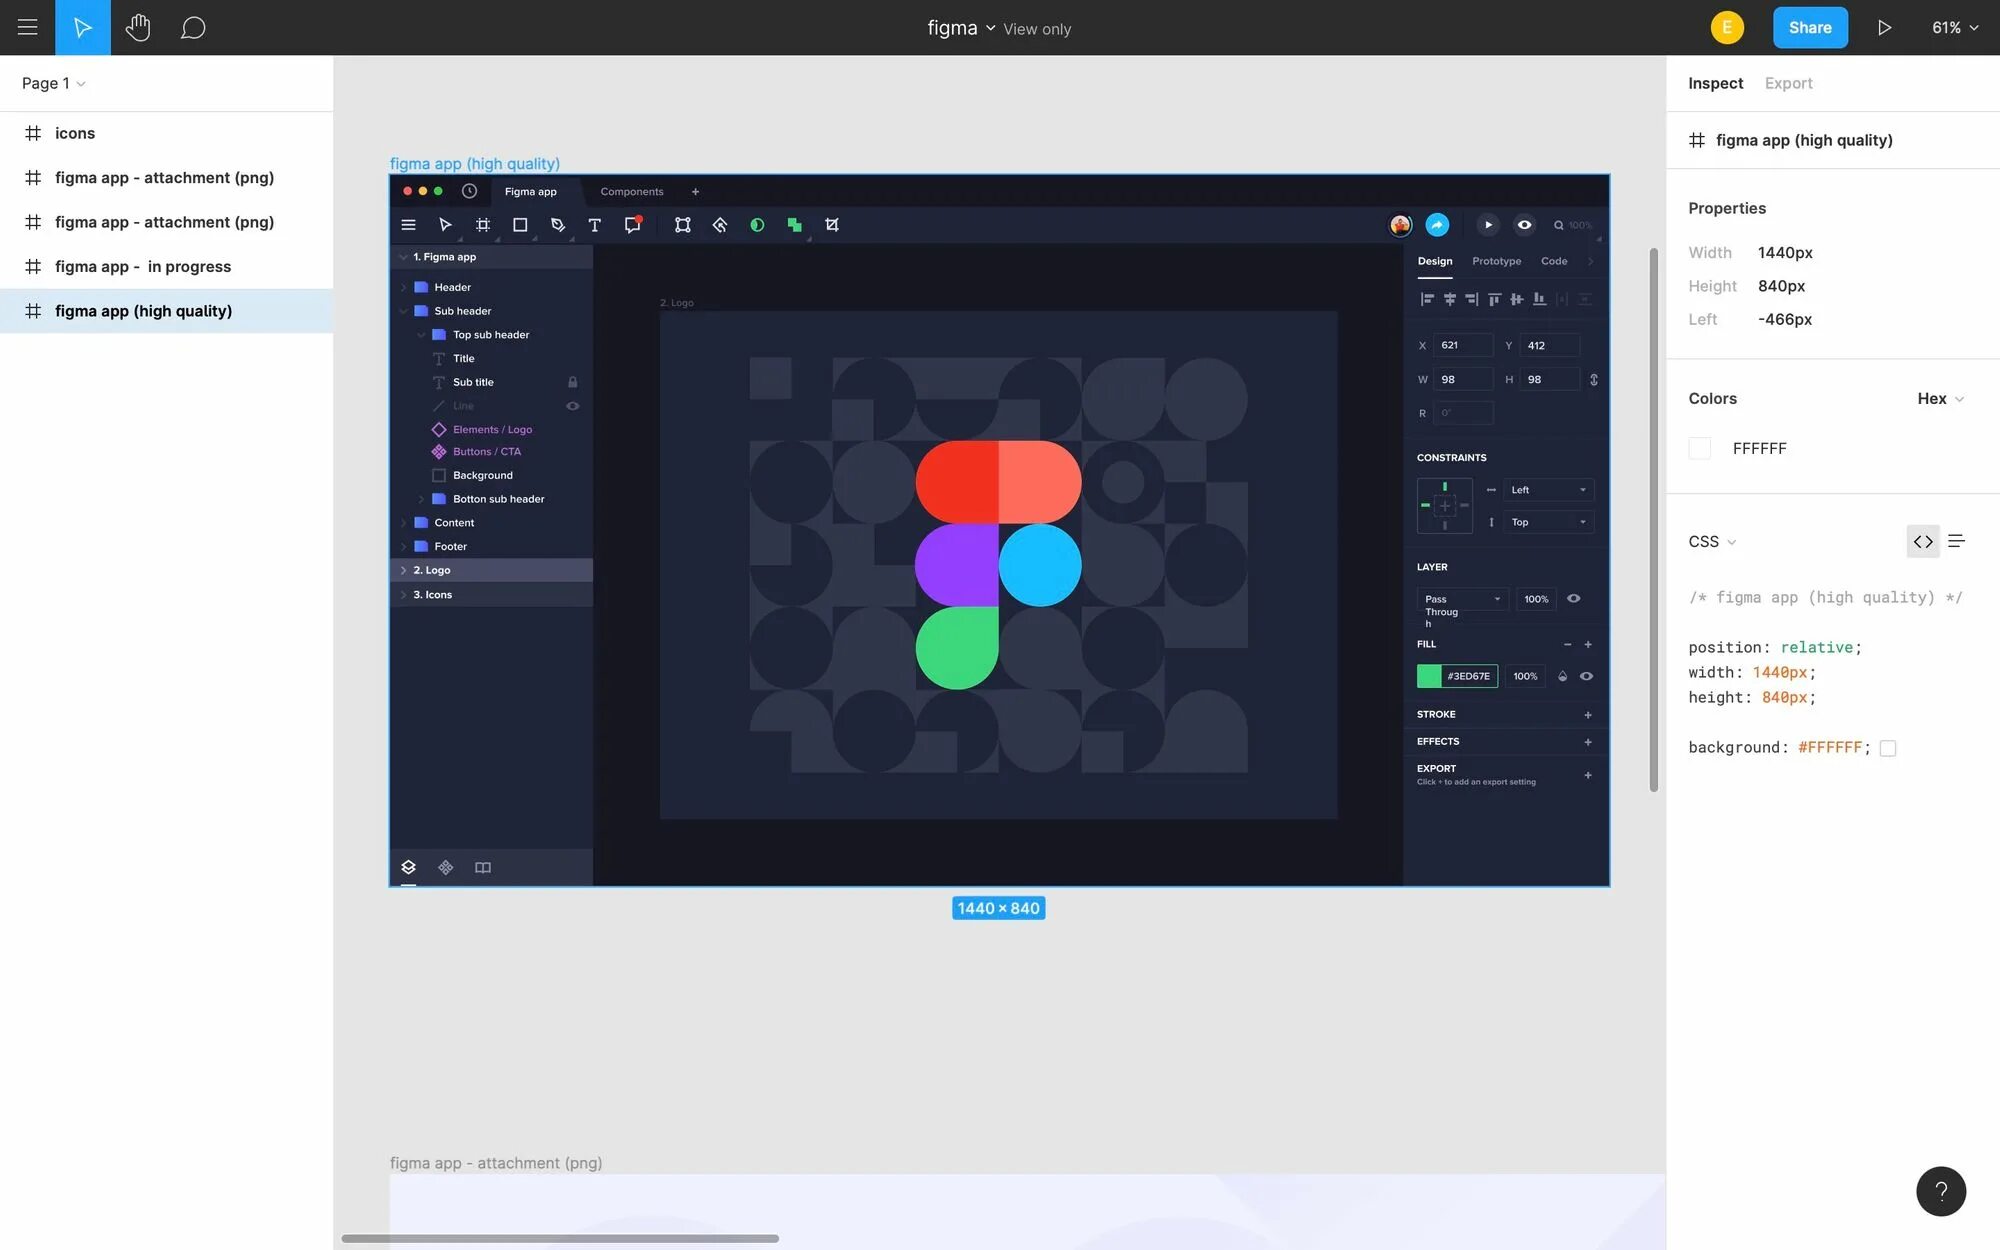This screenshot has width=2000, height=1250.
Task: Open the Help question mark button
Action: pyautogui.click(x=1940, y=1191)
